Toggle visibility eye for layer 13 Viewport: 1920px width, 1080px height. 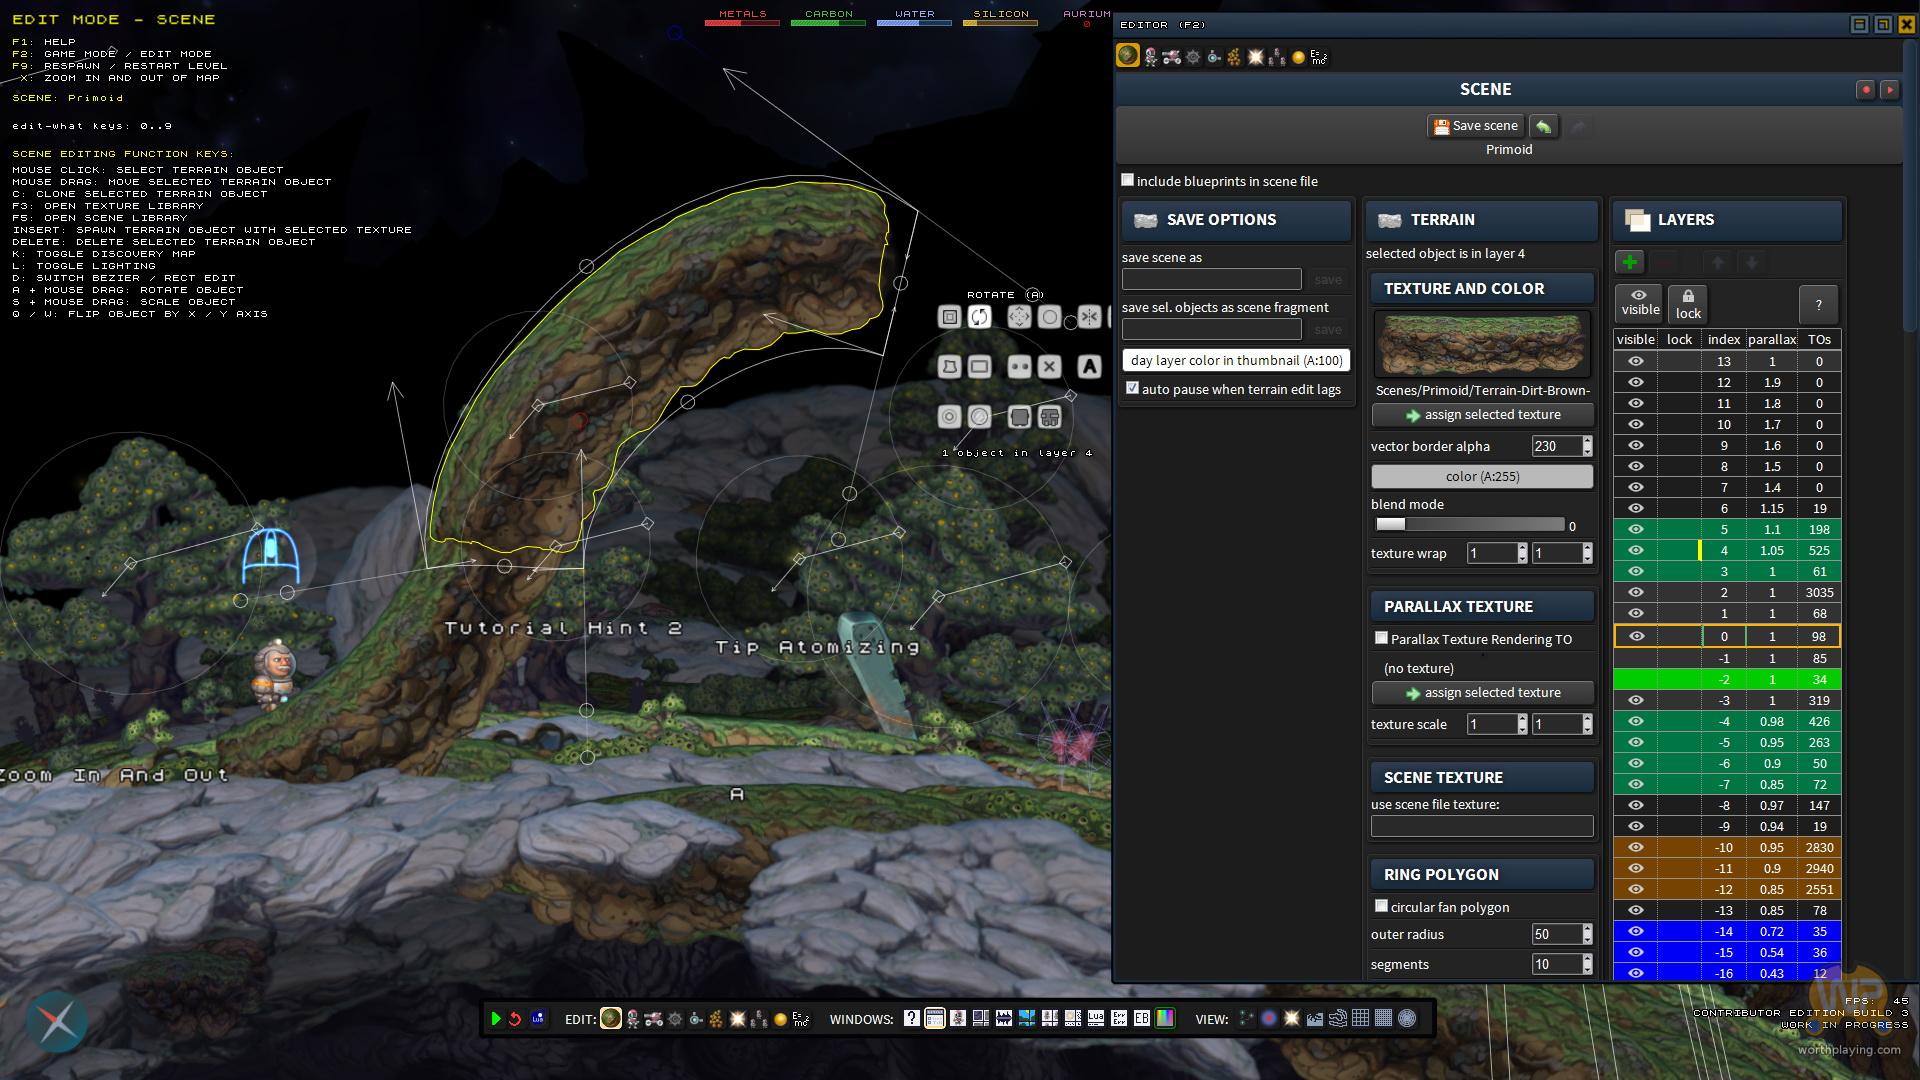pyautogui.click(x=1635, y=362)
